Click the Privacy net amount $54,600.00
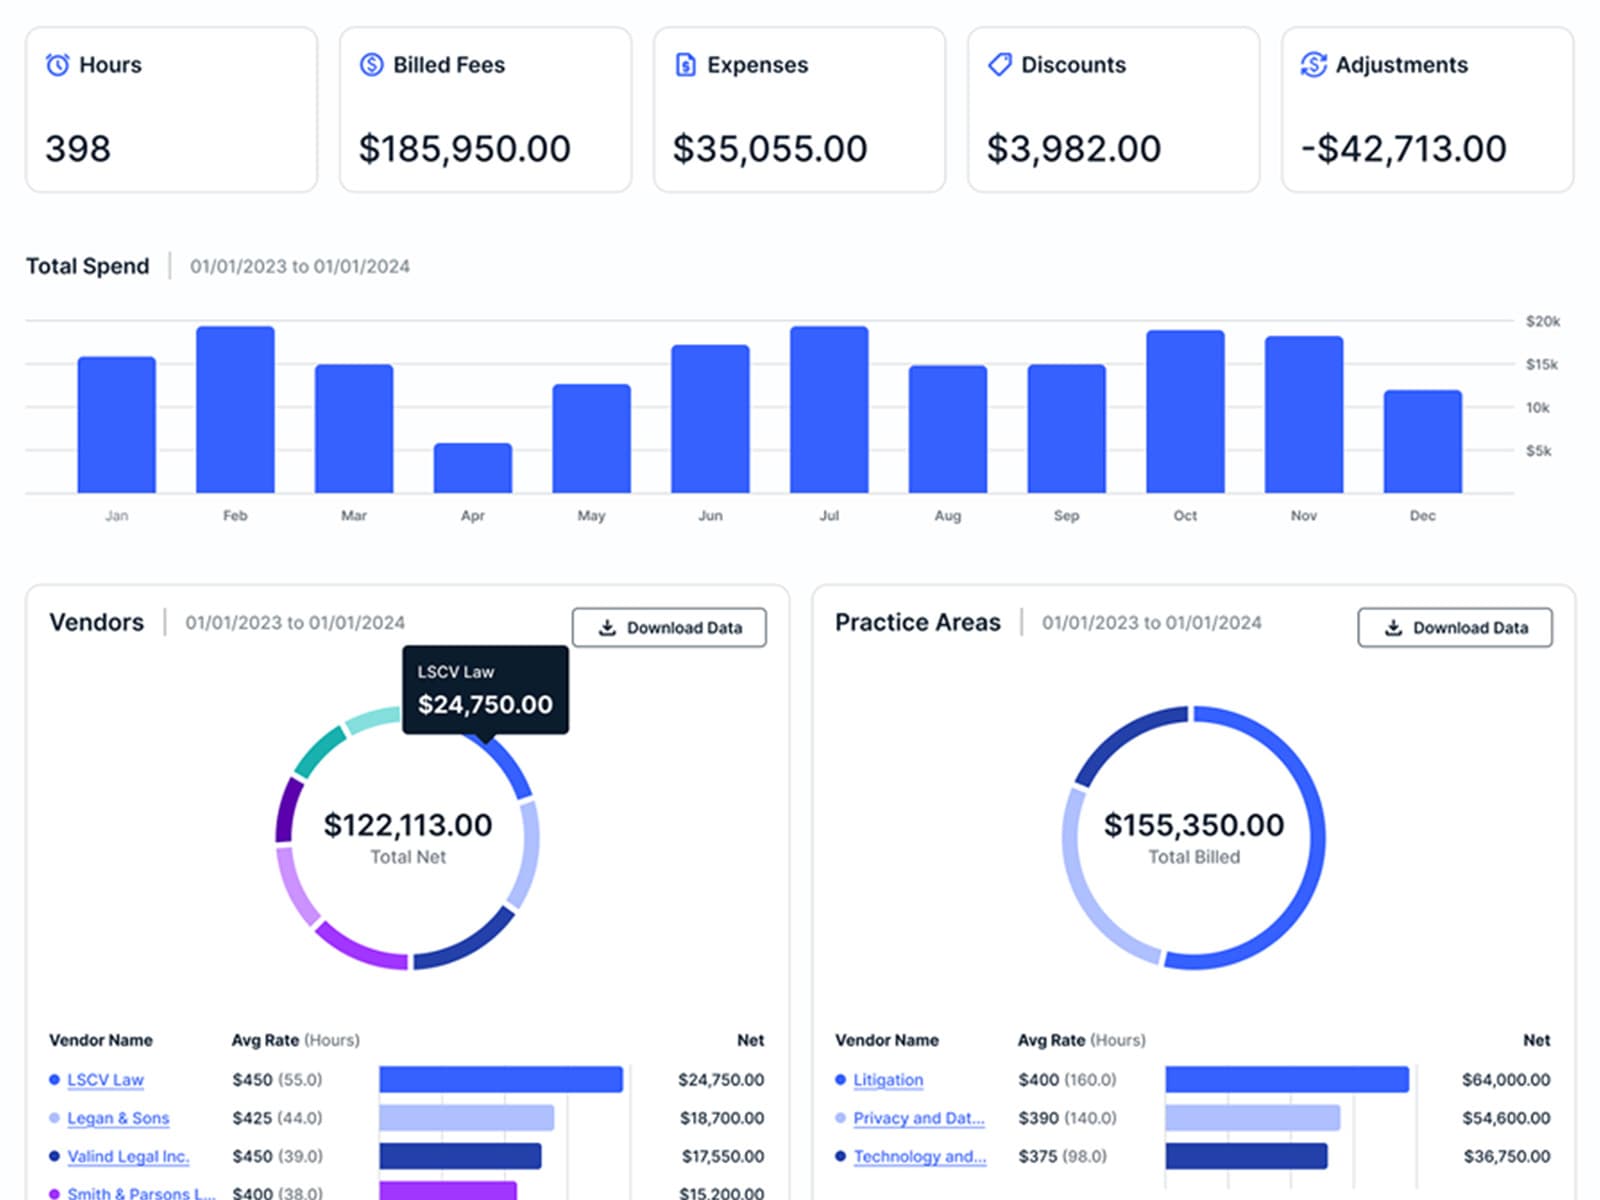This screenshot has height=1200, width=1600. (1506, 1118)
